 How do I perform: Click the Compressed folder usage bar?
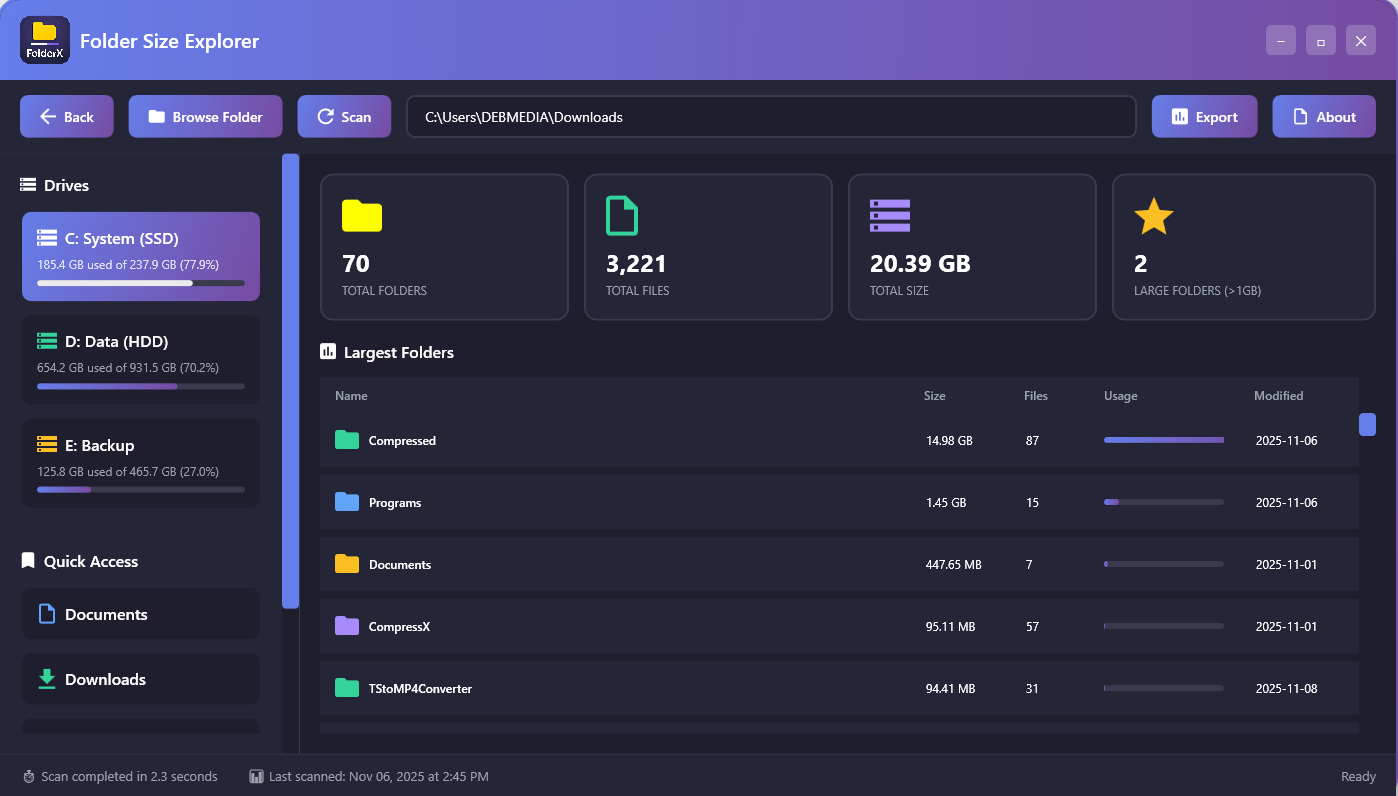(1163, 440)
